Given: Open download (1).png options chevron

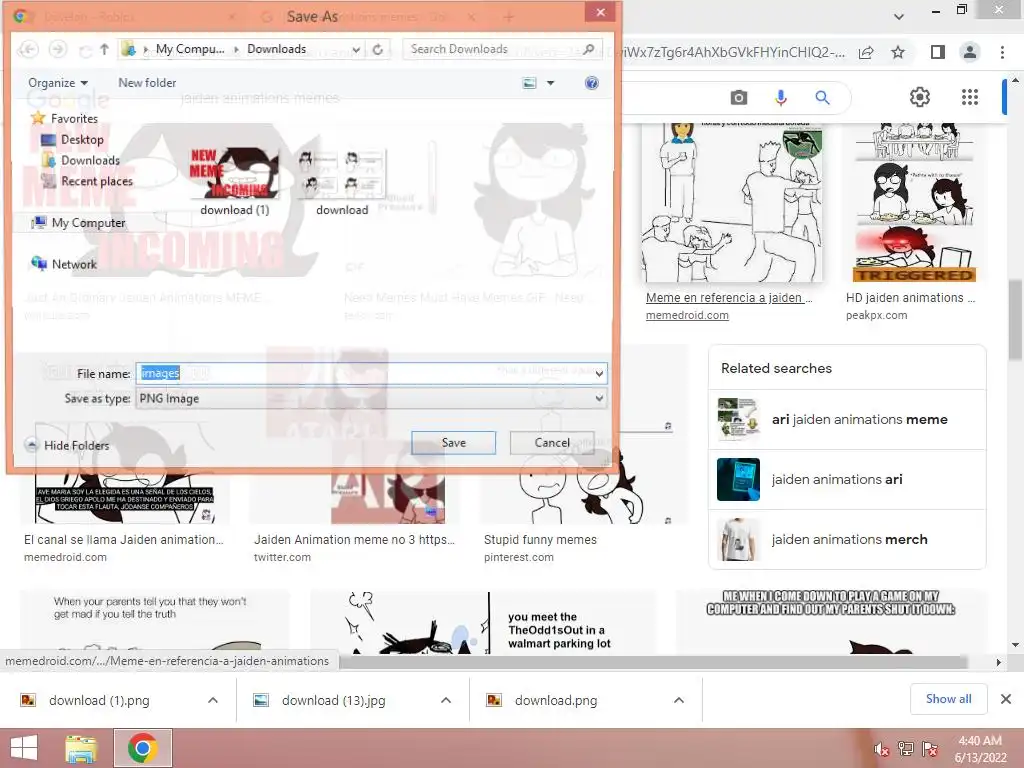Looking at the screenshot, I should [212, 700].
